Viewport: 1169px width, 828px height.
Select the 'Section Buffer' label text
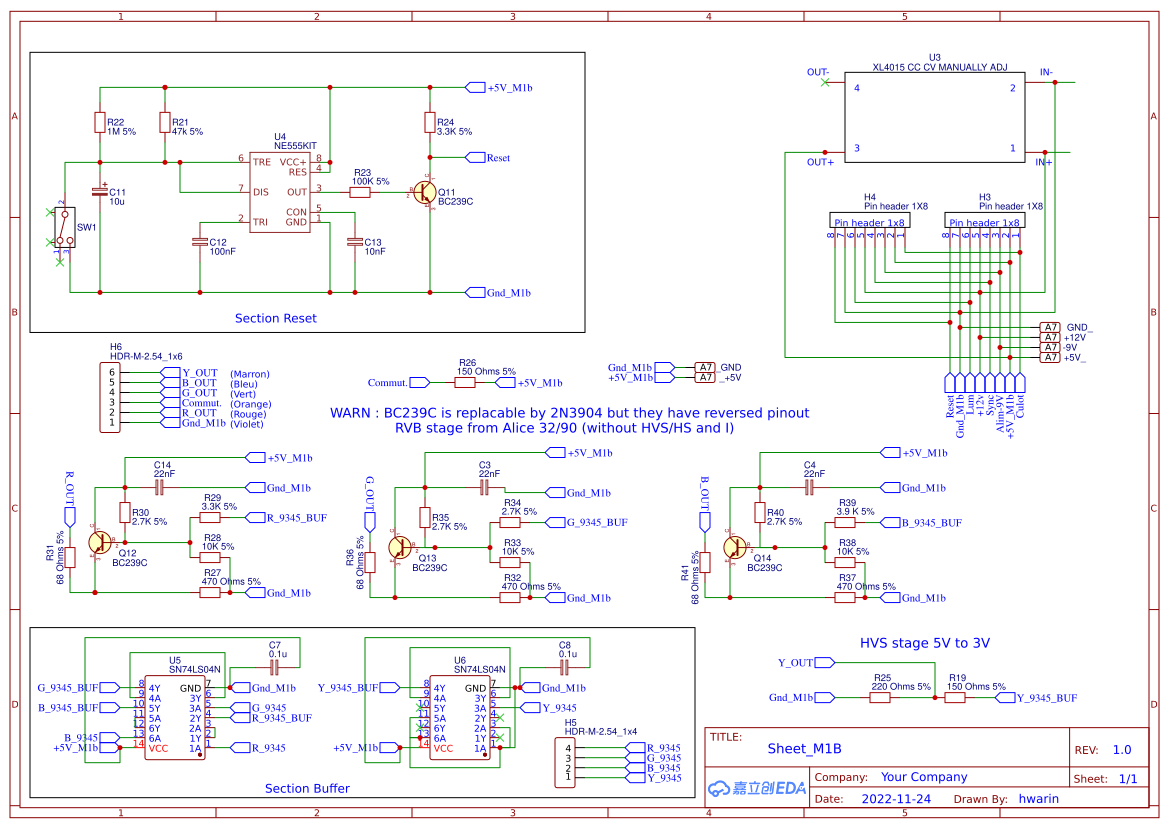tap(307, 788)
